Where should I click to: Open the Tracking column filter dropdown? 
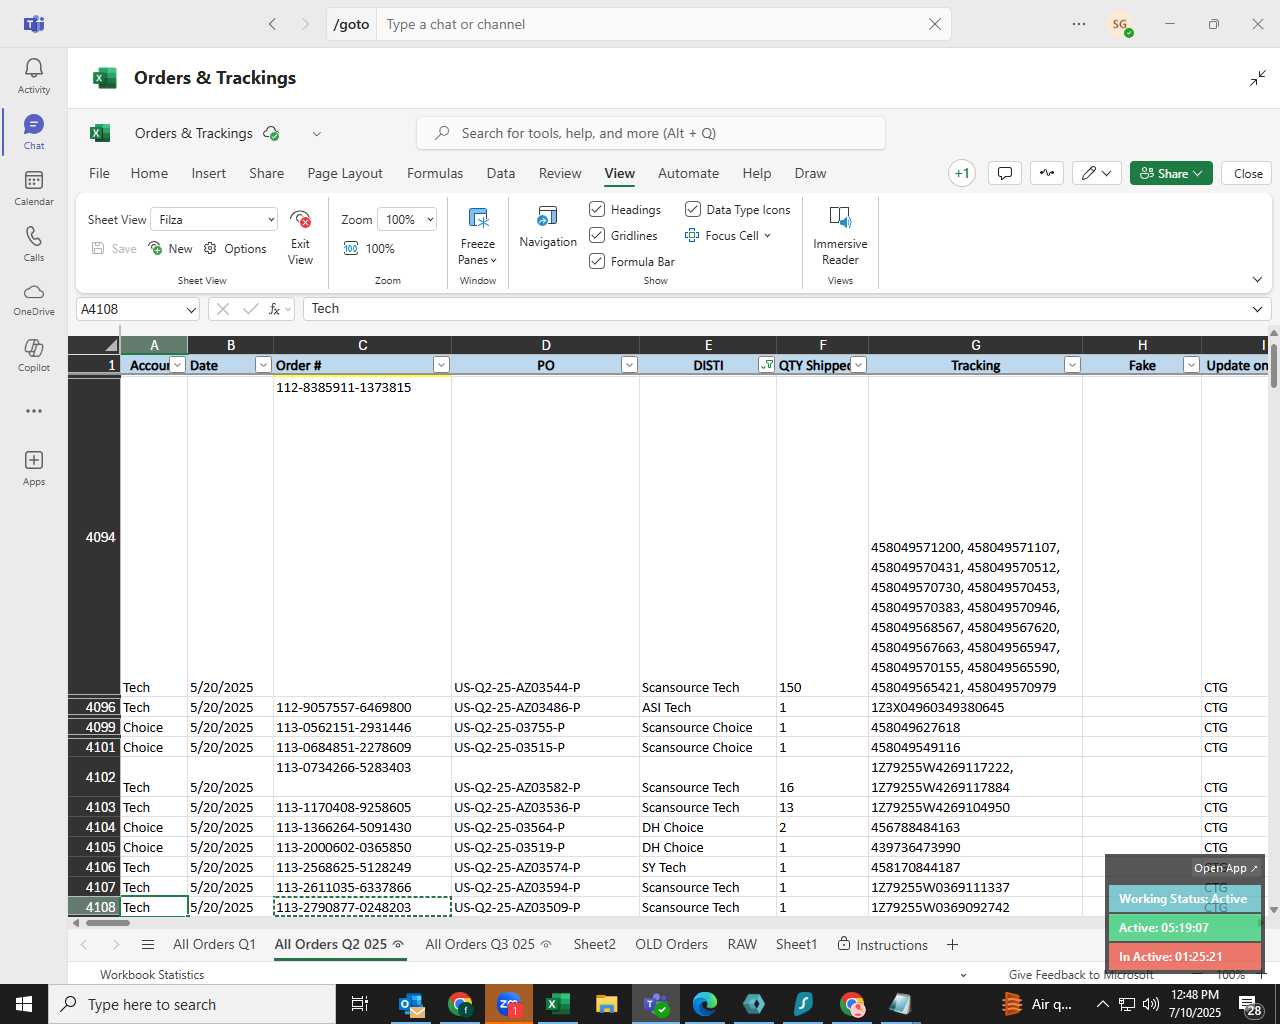(x=1072, y=365)
